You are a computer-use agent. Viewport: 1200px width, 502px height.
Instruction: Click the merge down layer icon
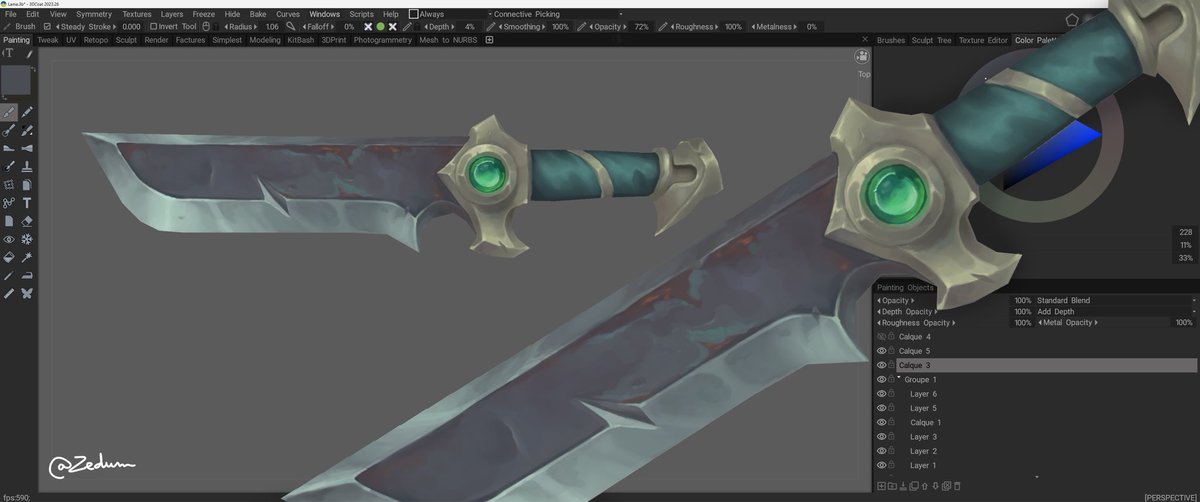[903, 486]
